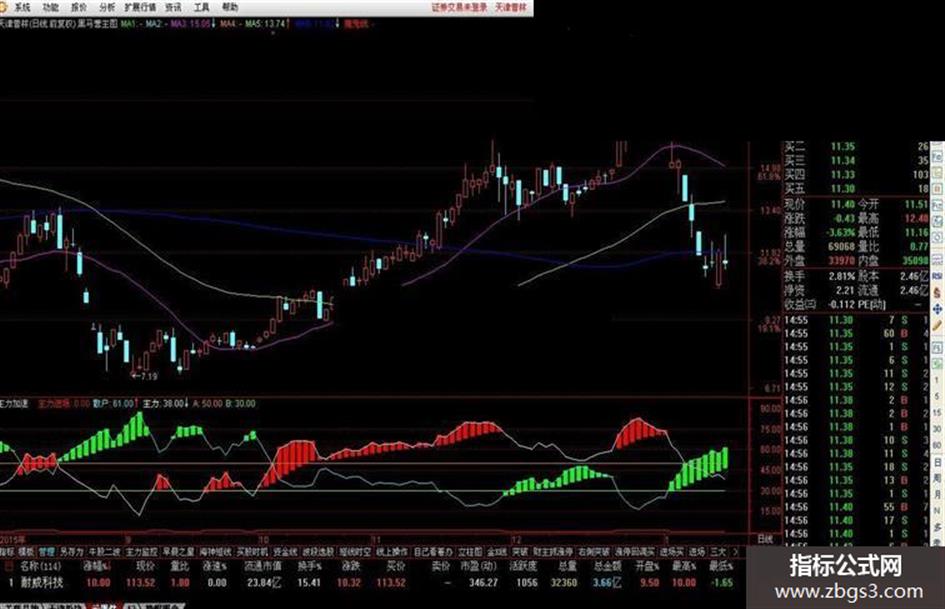Select the 右侧突破 indicator tab
The width and height of the screenshot is (945, 609).
click(594, 552)
